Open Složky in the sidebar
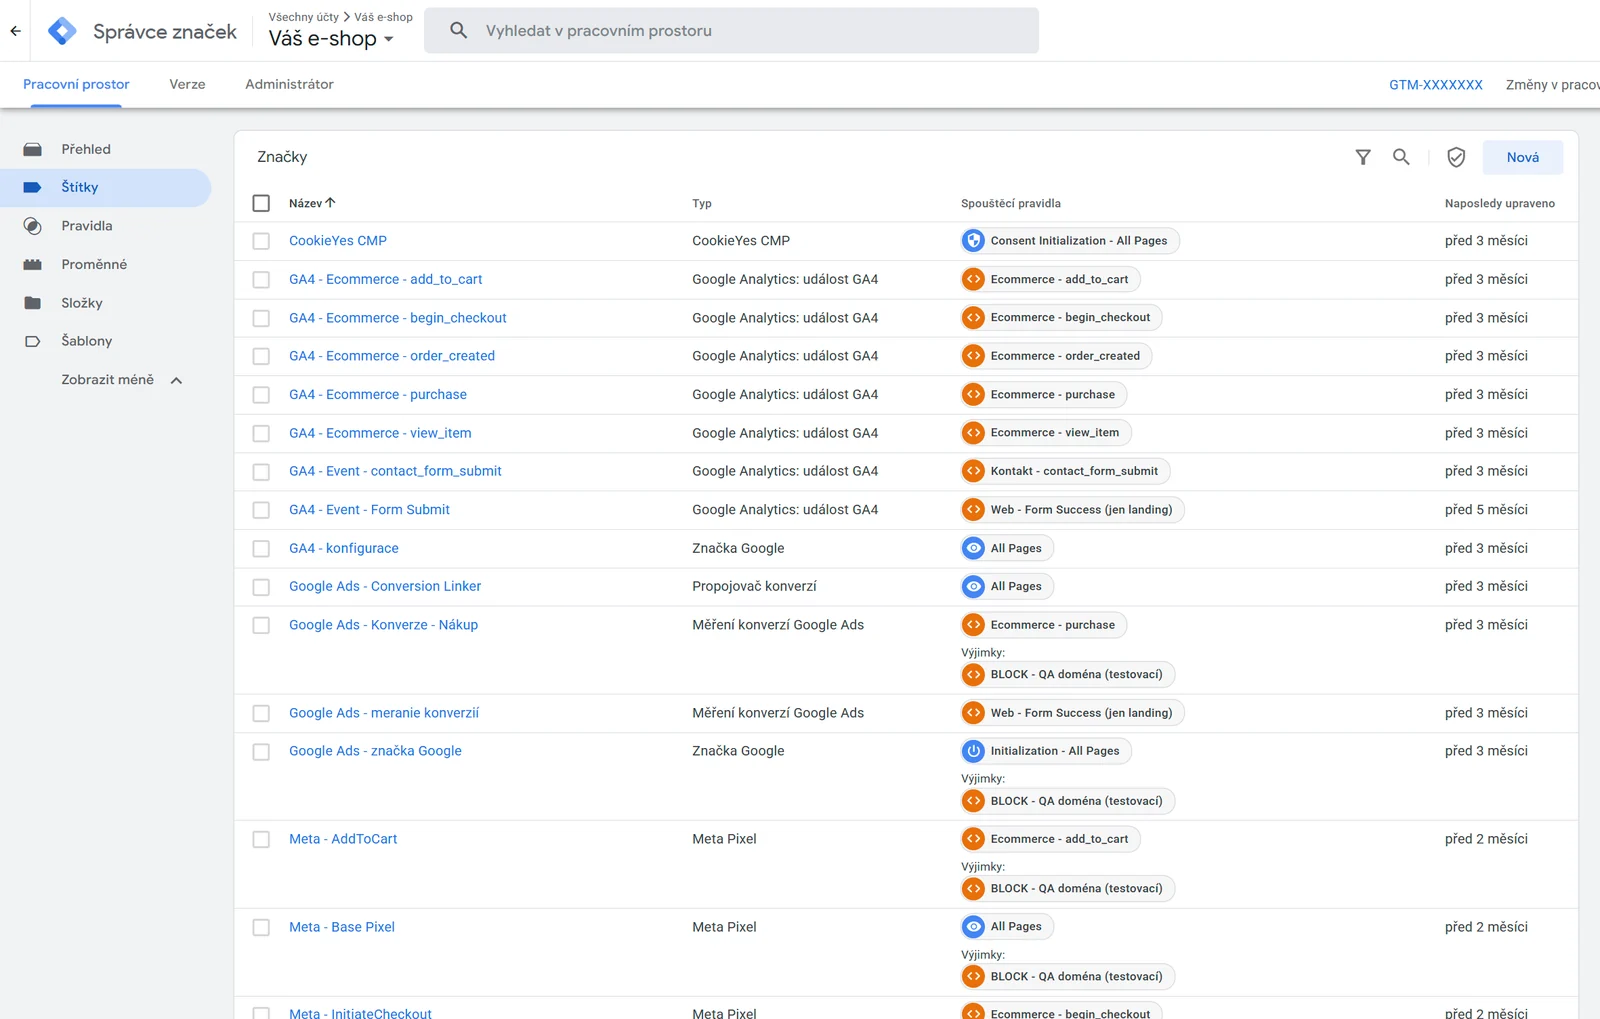The width and height of the screenshot is (1600, 1019). coord(82,303)
